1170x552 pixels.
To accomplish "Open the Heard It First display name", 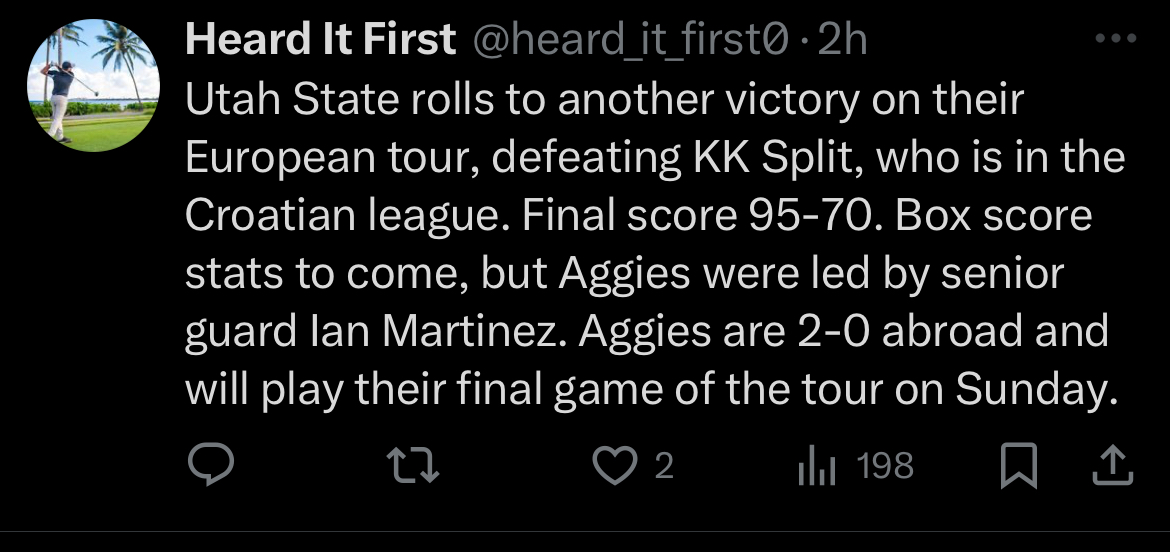I will (x=320, y=40).
